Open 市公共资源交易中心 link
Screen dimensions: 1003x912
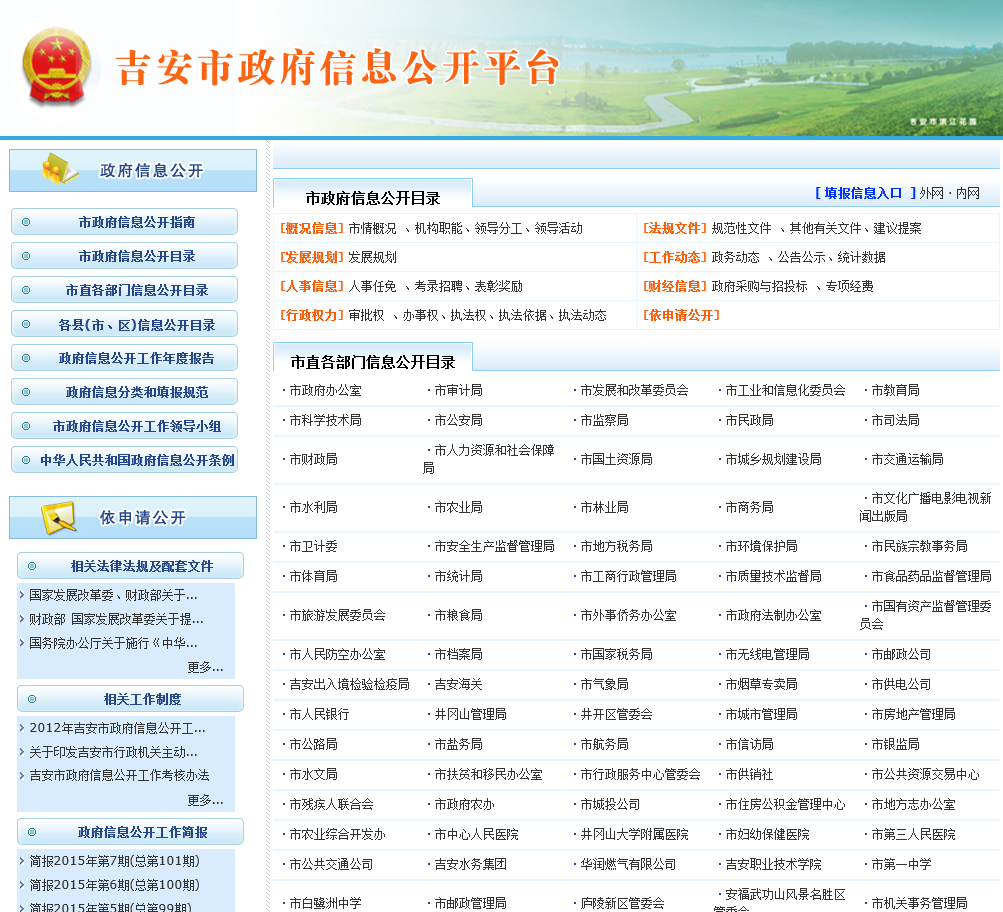coord(925,774)
